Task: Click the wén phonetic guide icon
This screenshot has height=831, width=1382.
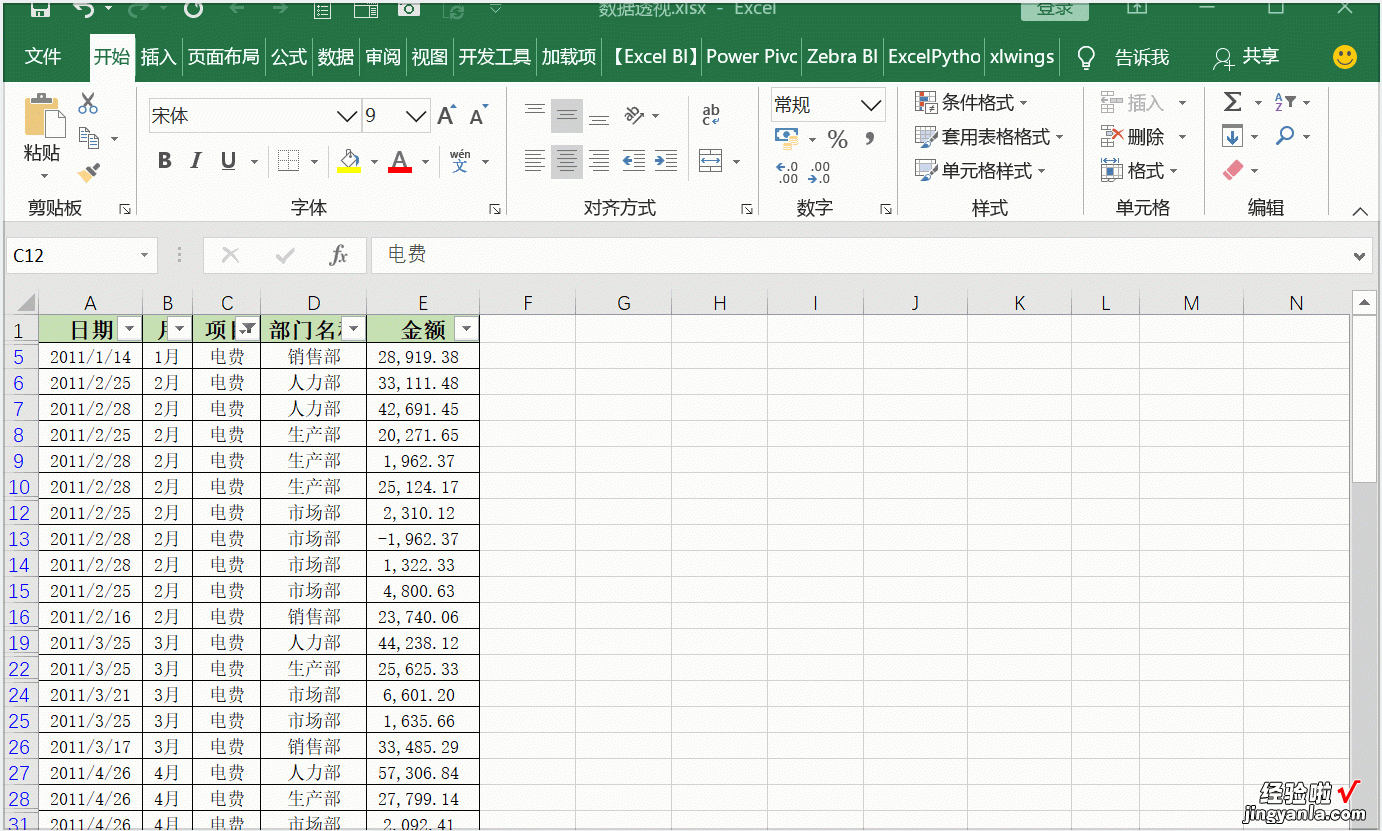Action: point(460,160)
